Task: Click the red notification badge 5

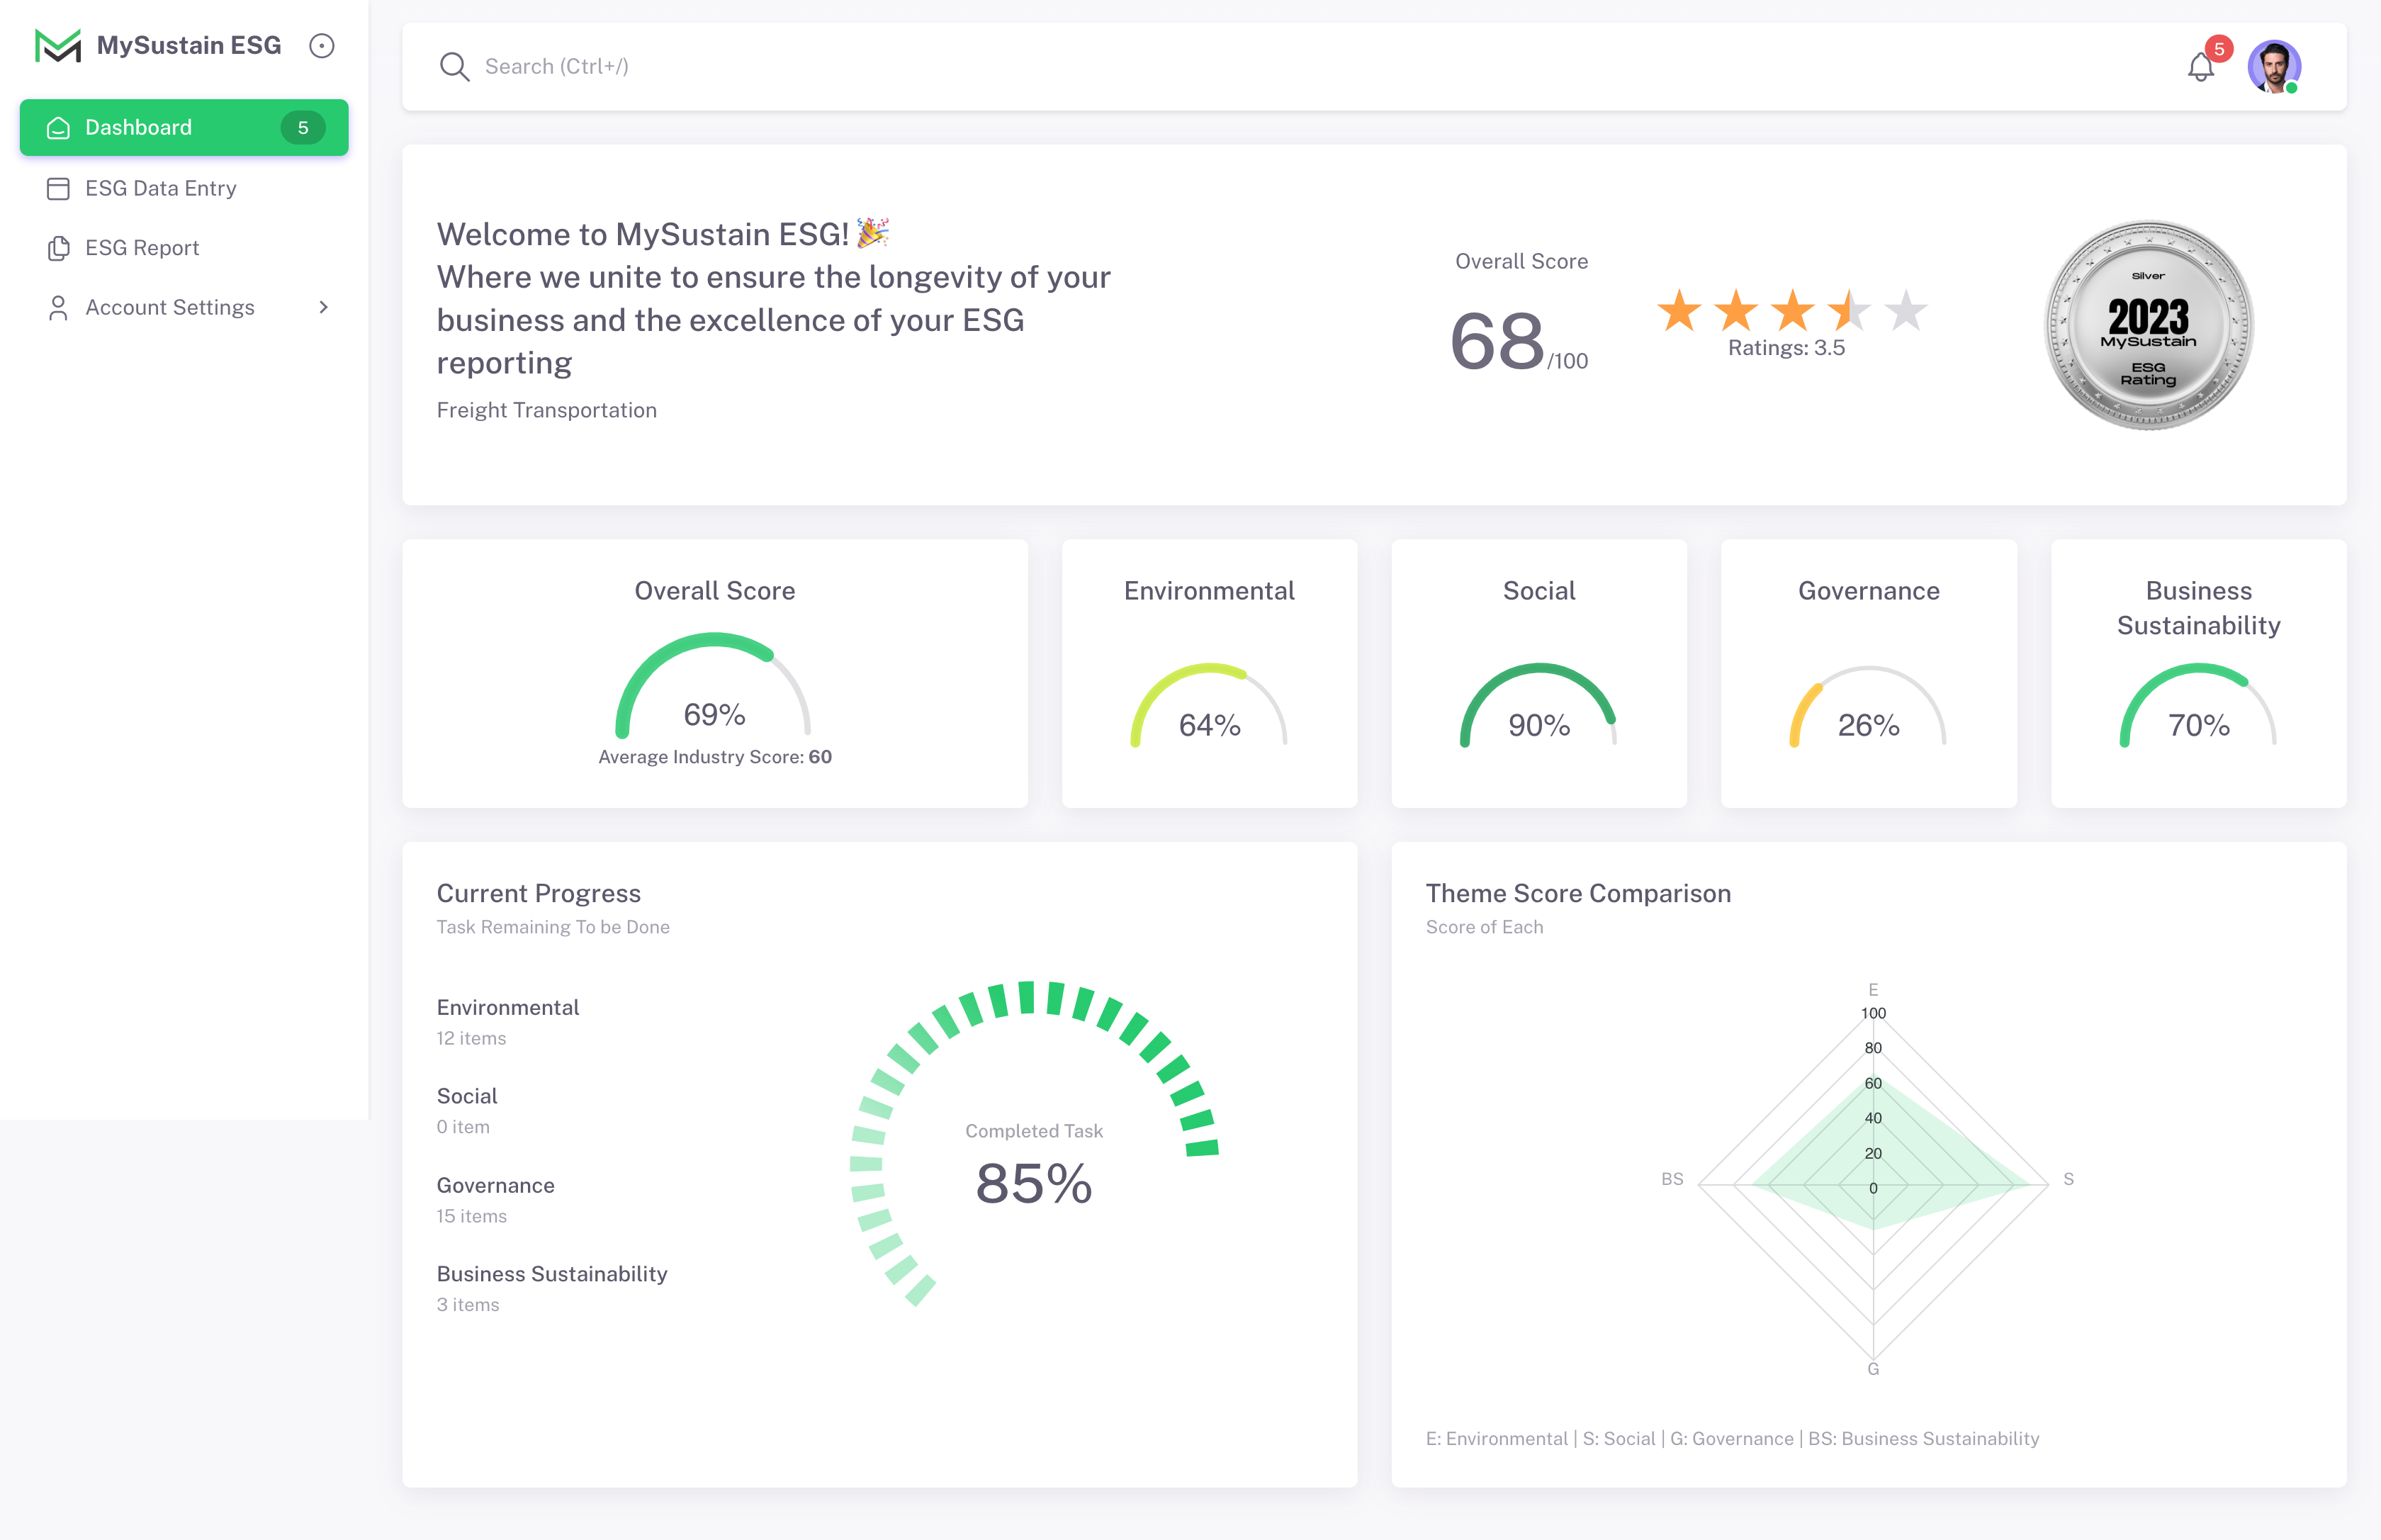Action: pyautogui.click(x=2218, y=49)
